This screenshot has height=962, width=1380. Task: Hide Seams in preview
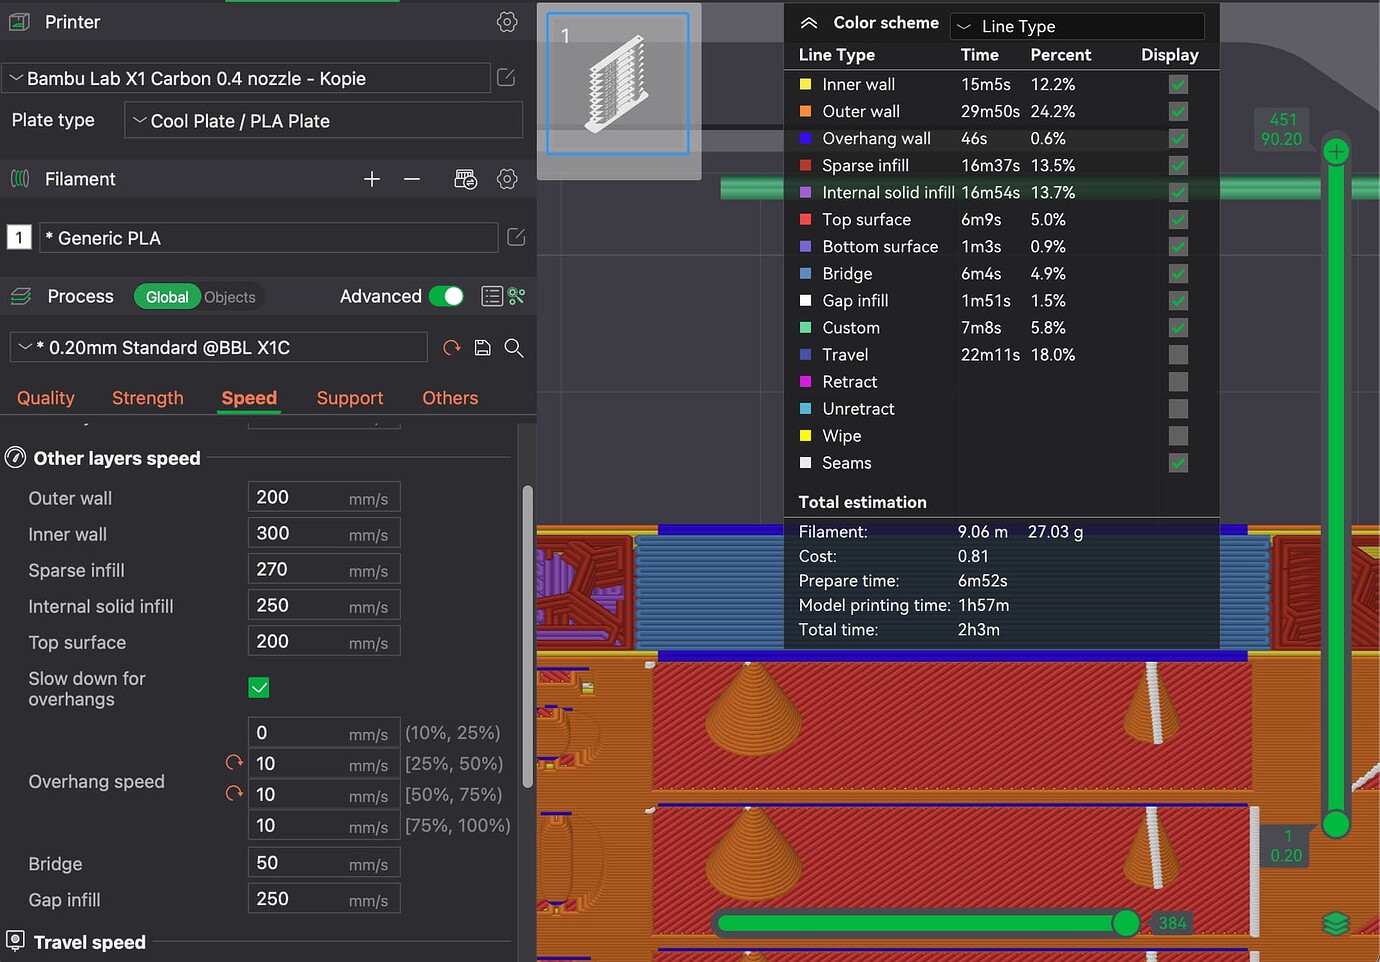click(1179, 463)
